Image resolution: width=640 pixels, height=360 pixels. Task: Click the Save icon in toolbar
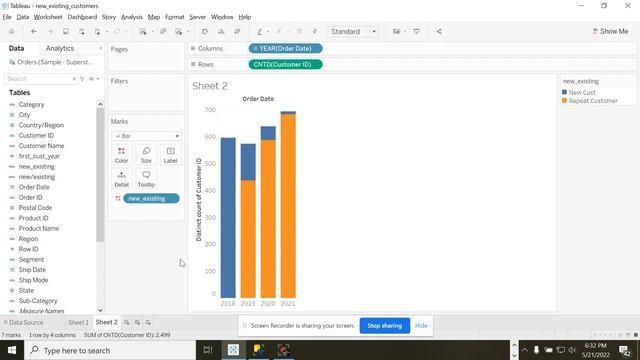coord(66,31)
